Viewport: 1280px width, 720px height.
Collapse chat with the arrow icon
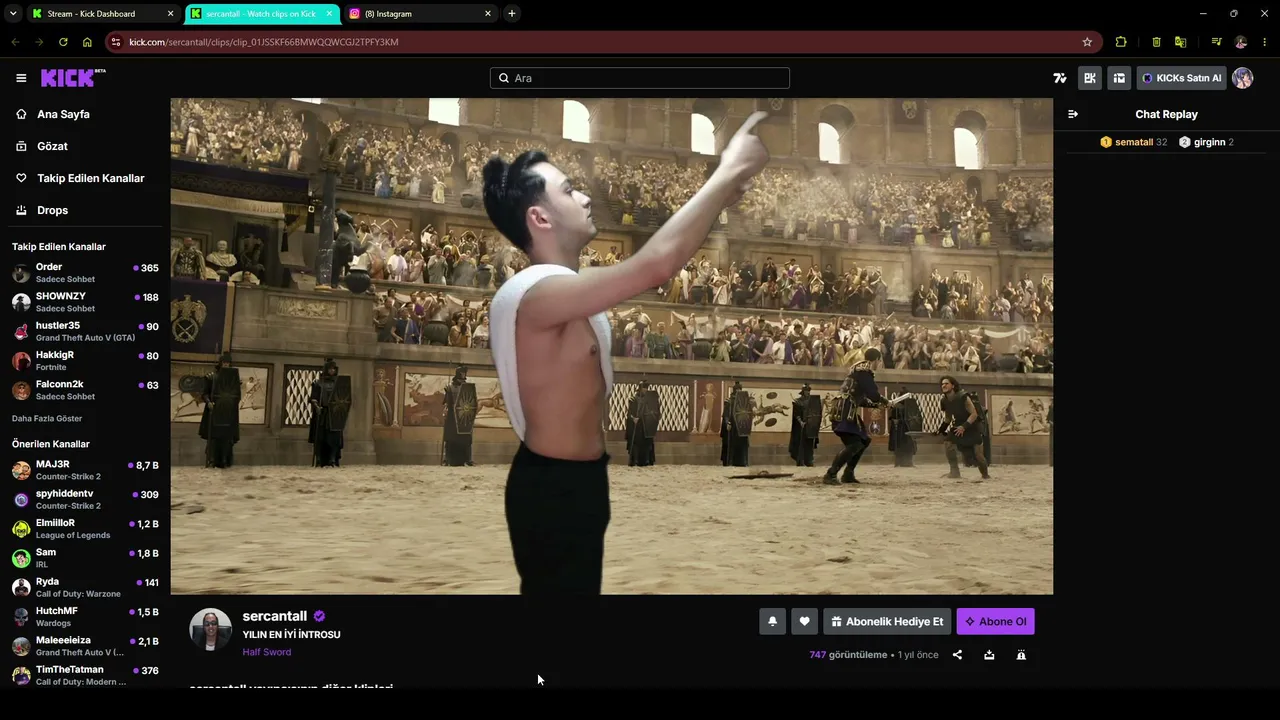pyautogui.click(x=1073, y=114)
